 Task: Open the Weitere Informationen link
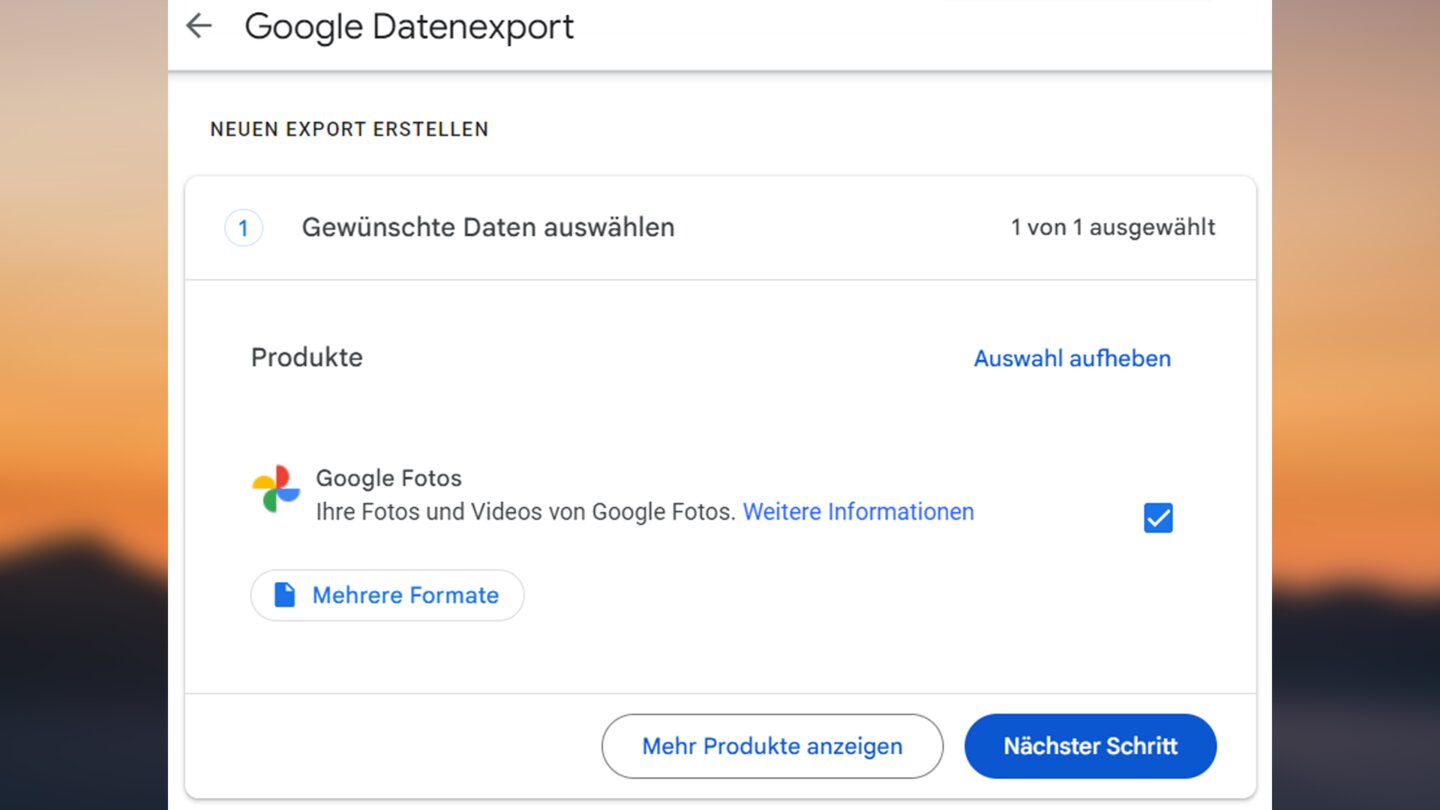click(x=858, y=512)
